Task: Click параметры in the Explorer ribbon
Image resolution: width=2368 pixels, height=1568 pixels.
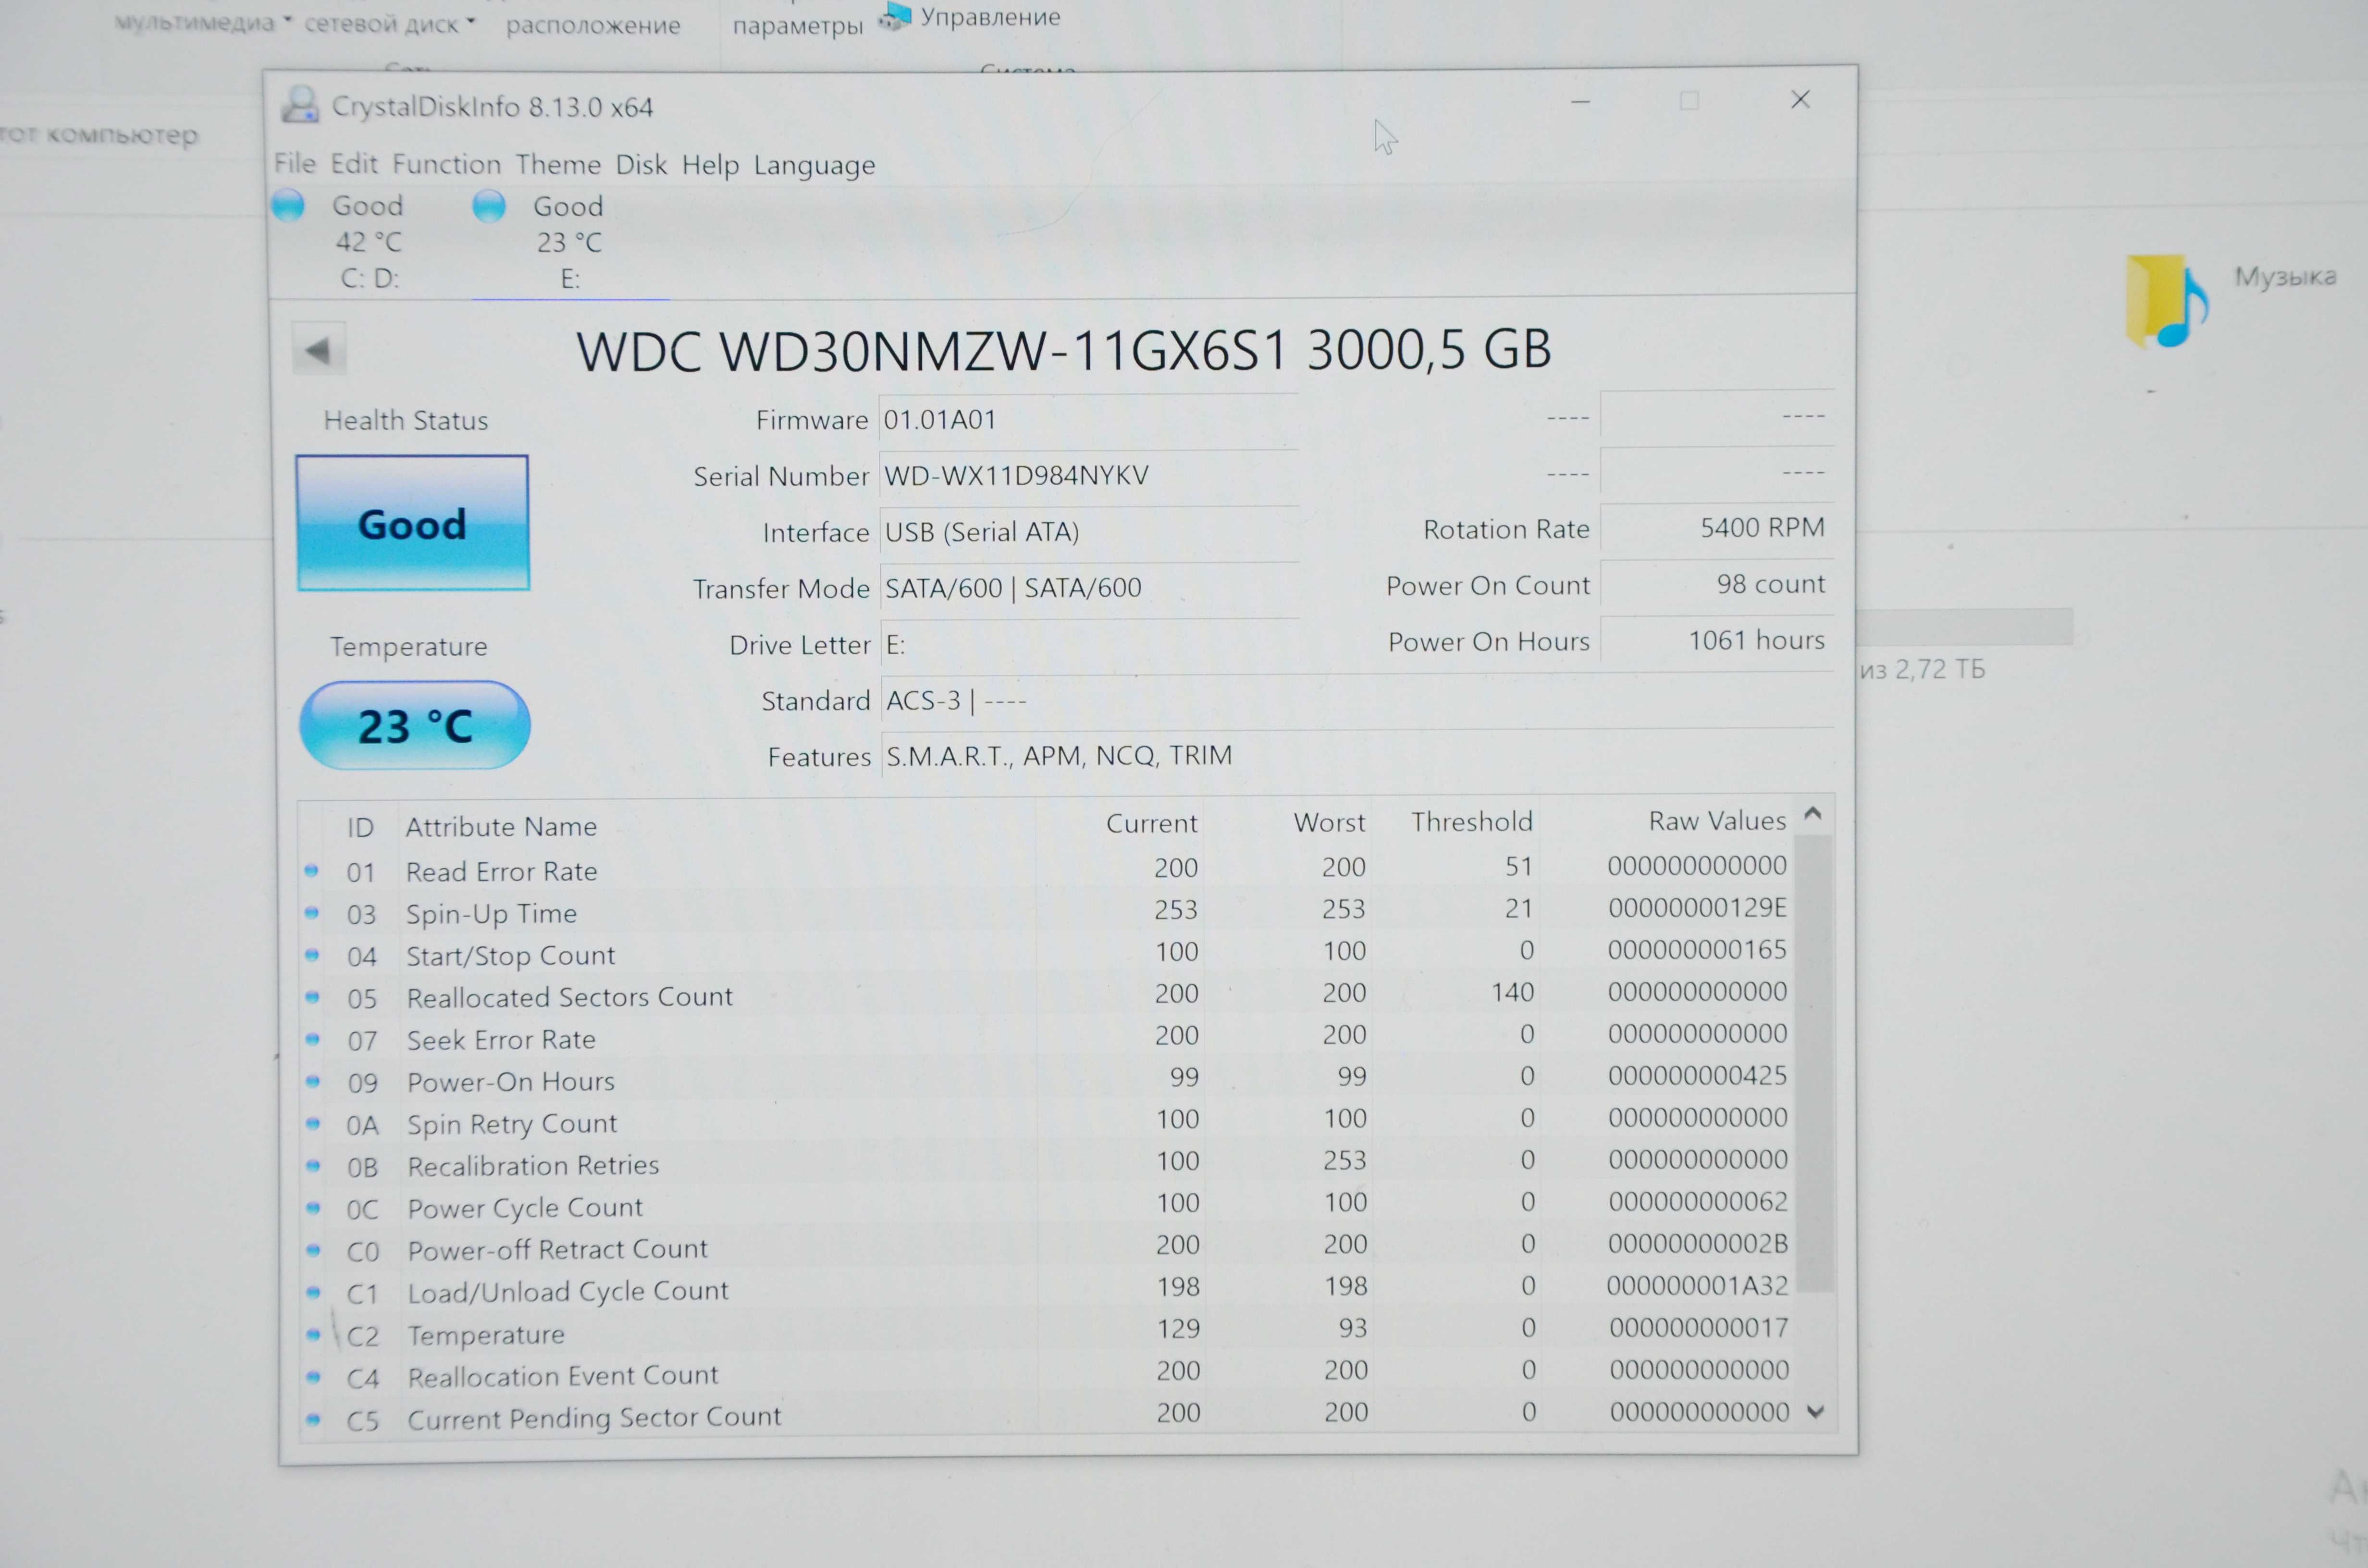Action: click(797, 26)
